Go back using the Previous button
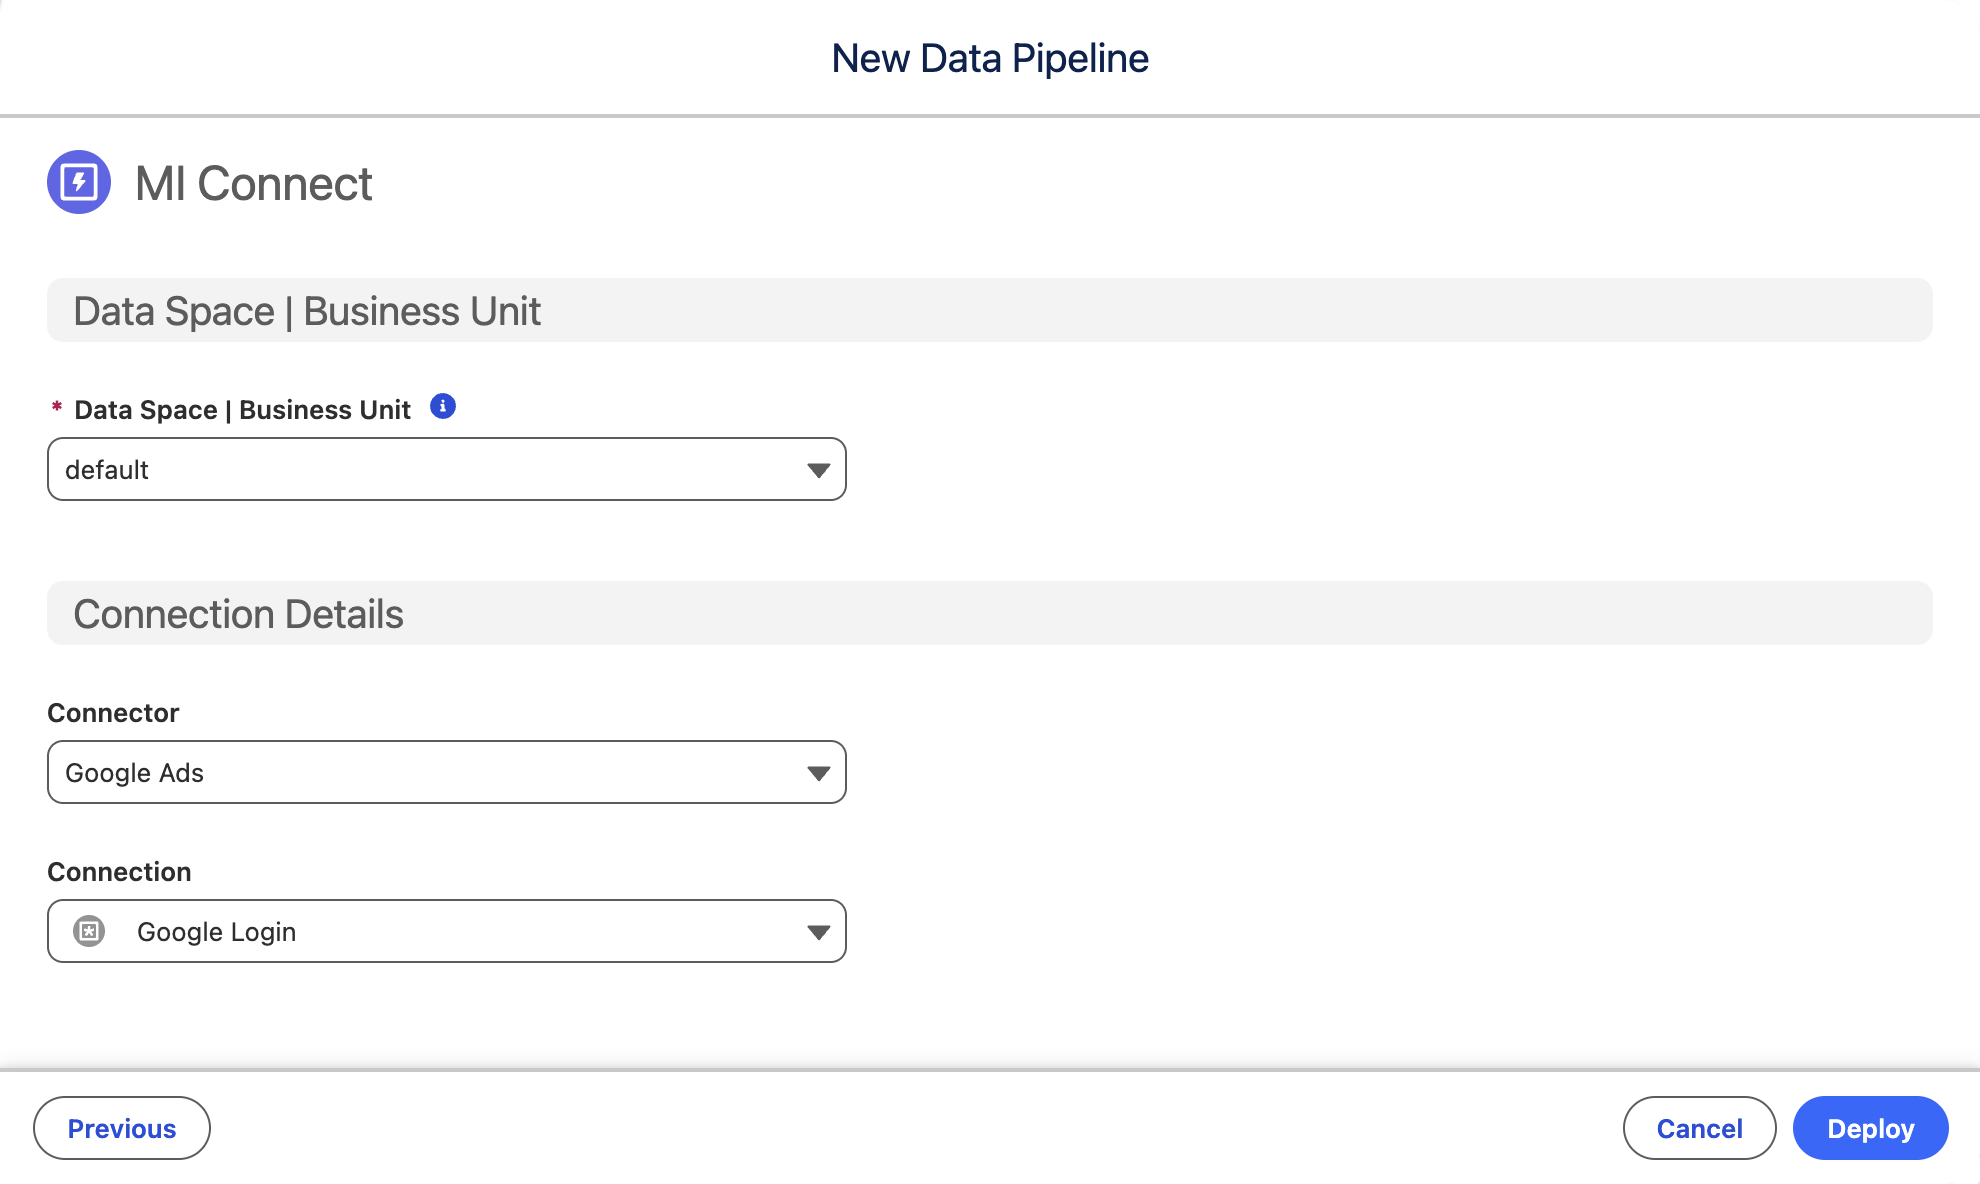Image resolution: width=1980 pixels, height=1184 pixels. pyautogui.click(x=121, y=1128)
